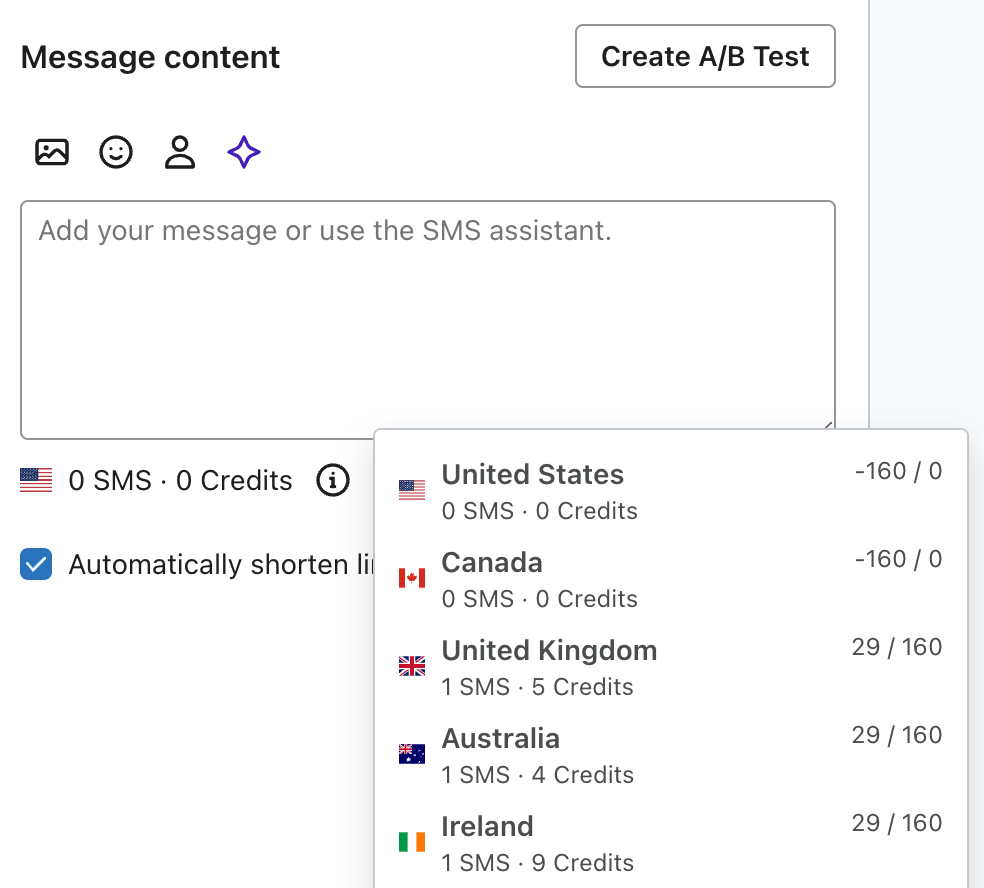Click the 0 SMS · 0 Credits summary below message box
The width and height of the screenshot is (984, 888).
(180, 481)
